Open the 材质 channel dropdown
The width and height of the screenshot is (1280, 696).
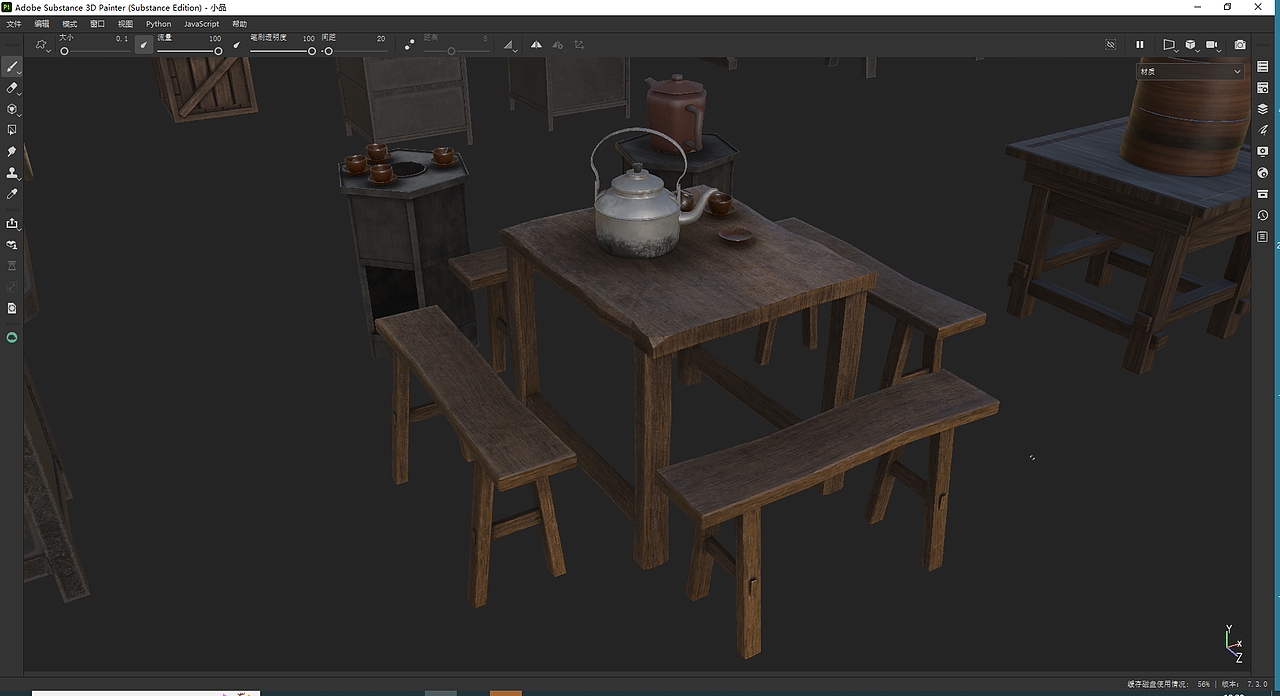[x=1190, y=71]
